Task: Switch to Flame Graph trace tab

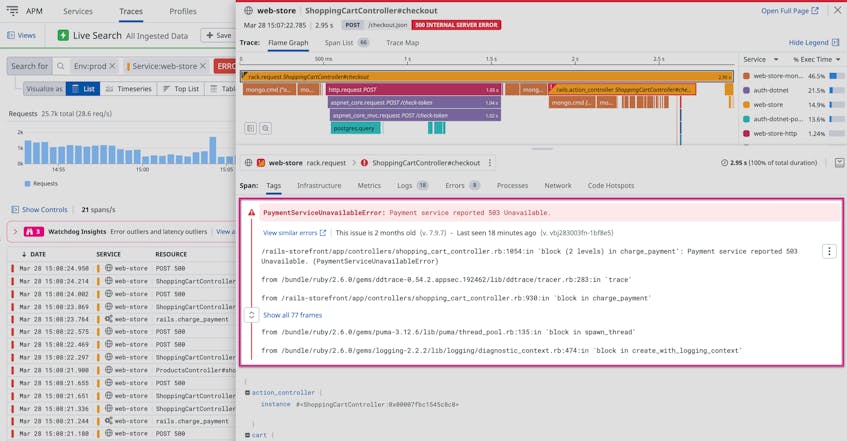Action: (288, 43)
